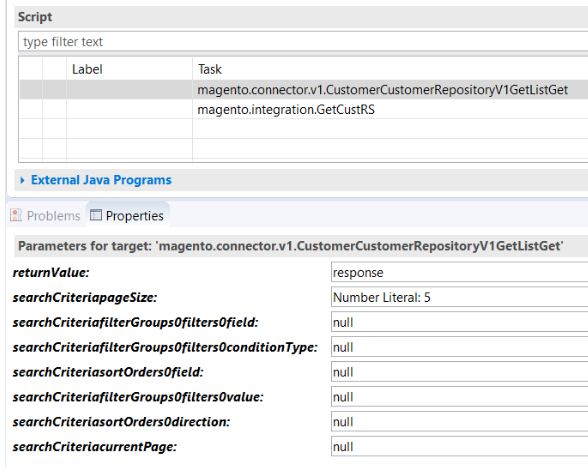
Task: Click the Label cell of GetCustRS row
Action: point(129,110)
